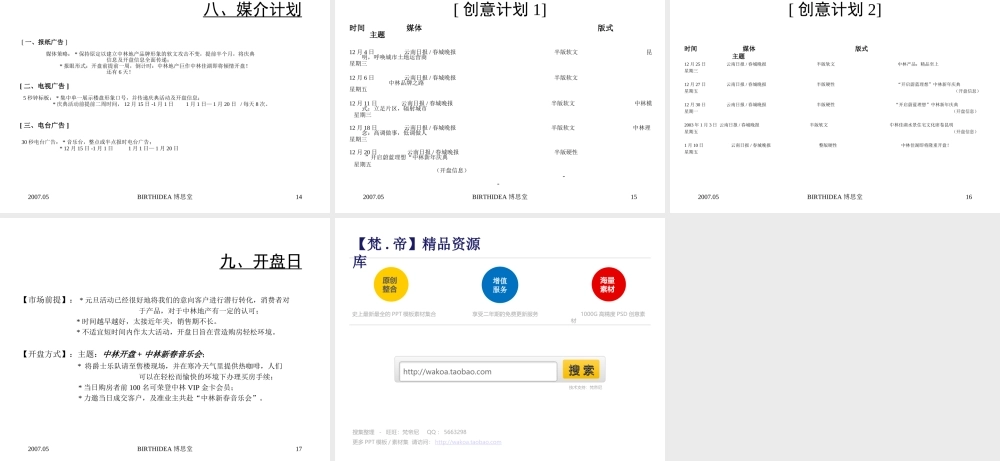
Task: Click the [一、报纸广告] section heading
Action: click(45, 42)
